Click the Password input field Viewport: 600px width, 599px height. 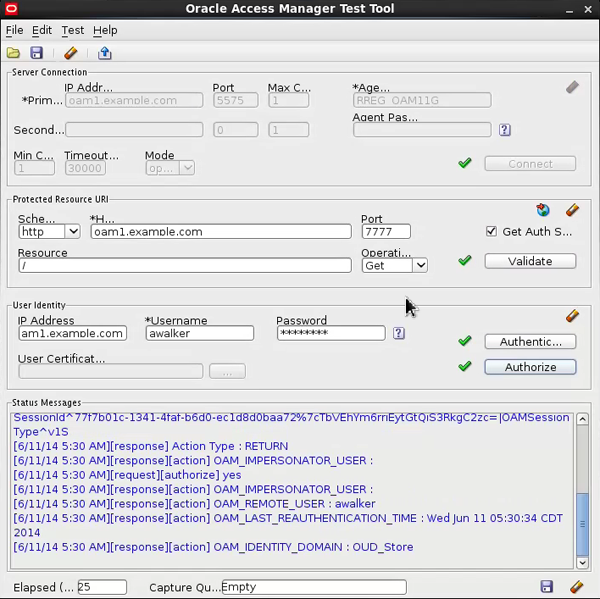pos(331,333)
